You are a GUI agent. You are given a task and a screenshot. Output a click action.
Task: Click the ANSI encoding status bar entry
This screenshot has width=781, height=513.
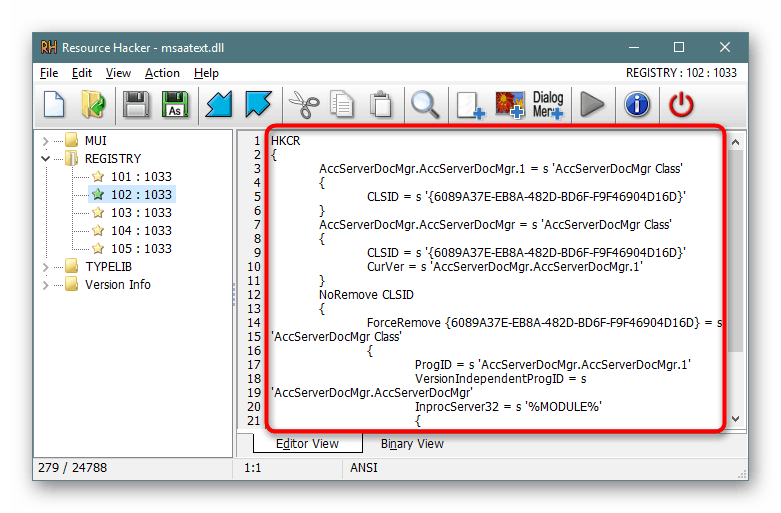[364, 468]
